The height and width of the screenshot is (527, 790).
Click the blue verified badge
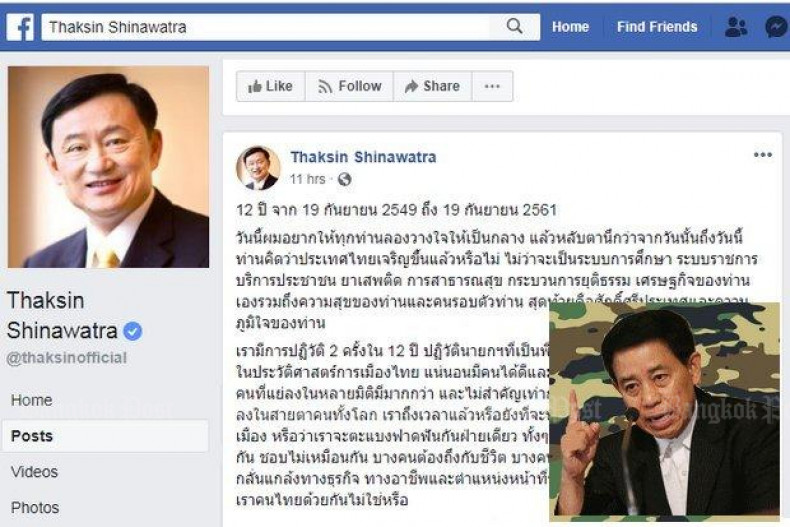tap(133, 331)
